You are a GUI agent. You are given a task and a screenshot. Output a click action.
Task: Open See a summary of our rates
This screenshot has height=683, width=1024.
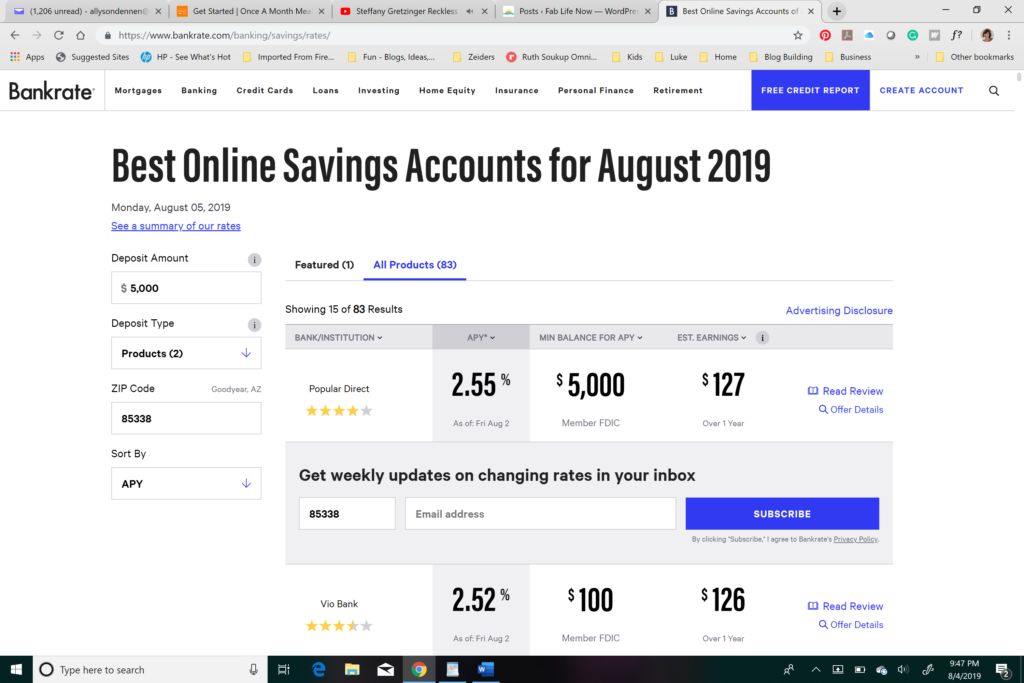coord(176,226)
